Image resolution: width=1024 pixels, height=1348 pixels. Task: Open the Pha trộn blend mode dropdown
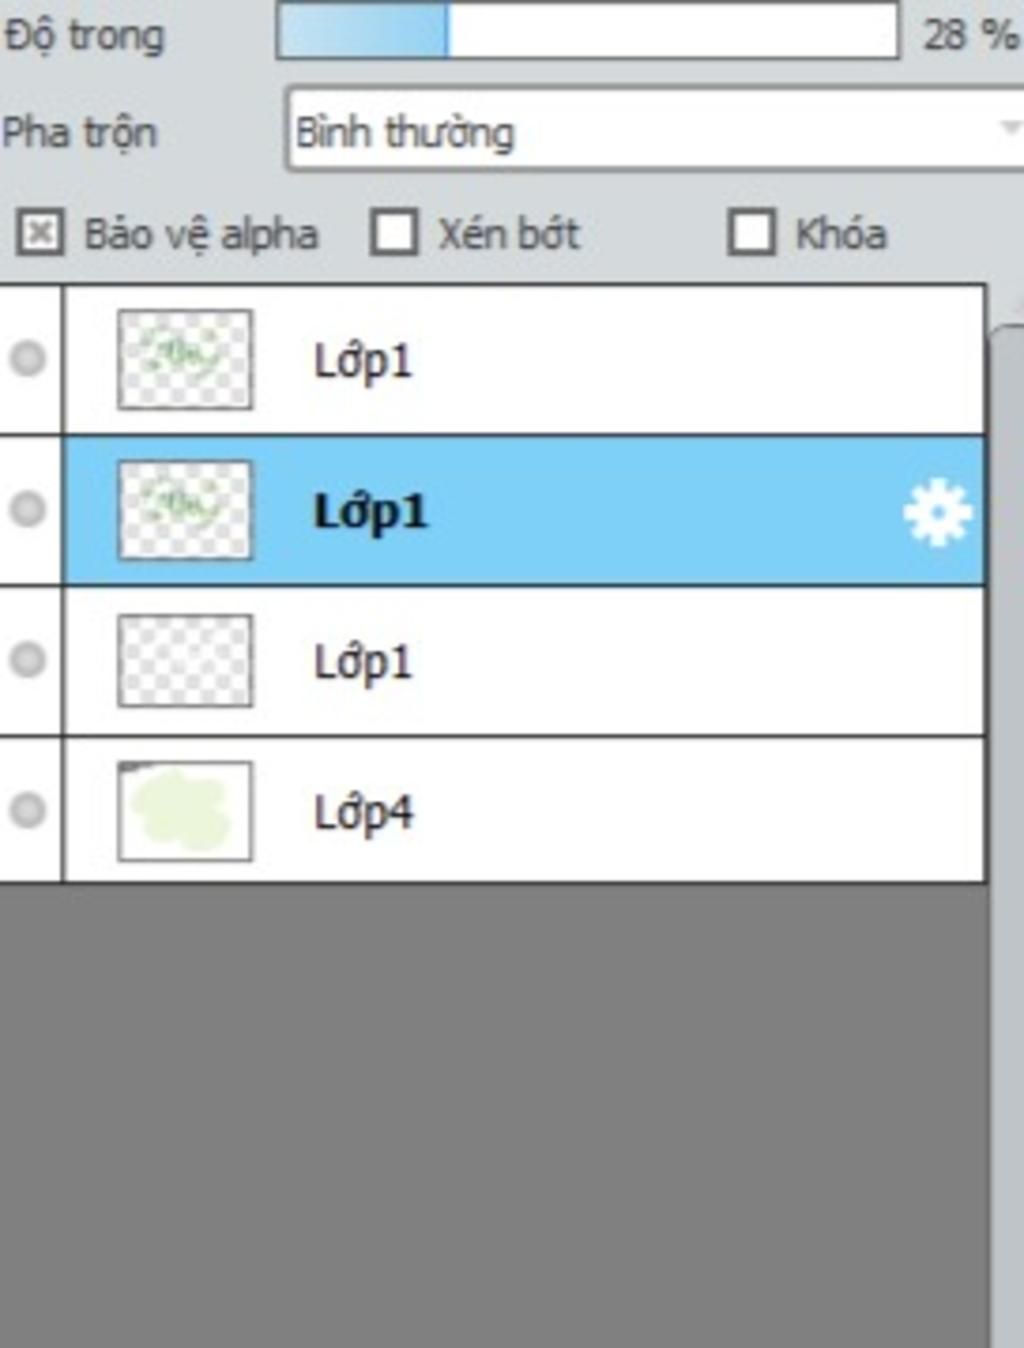point(655,130)
